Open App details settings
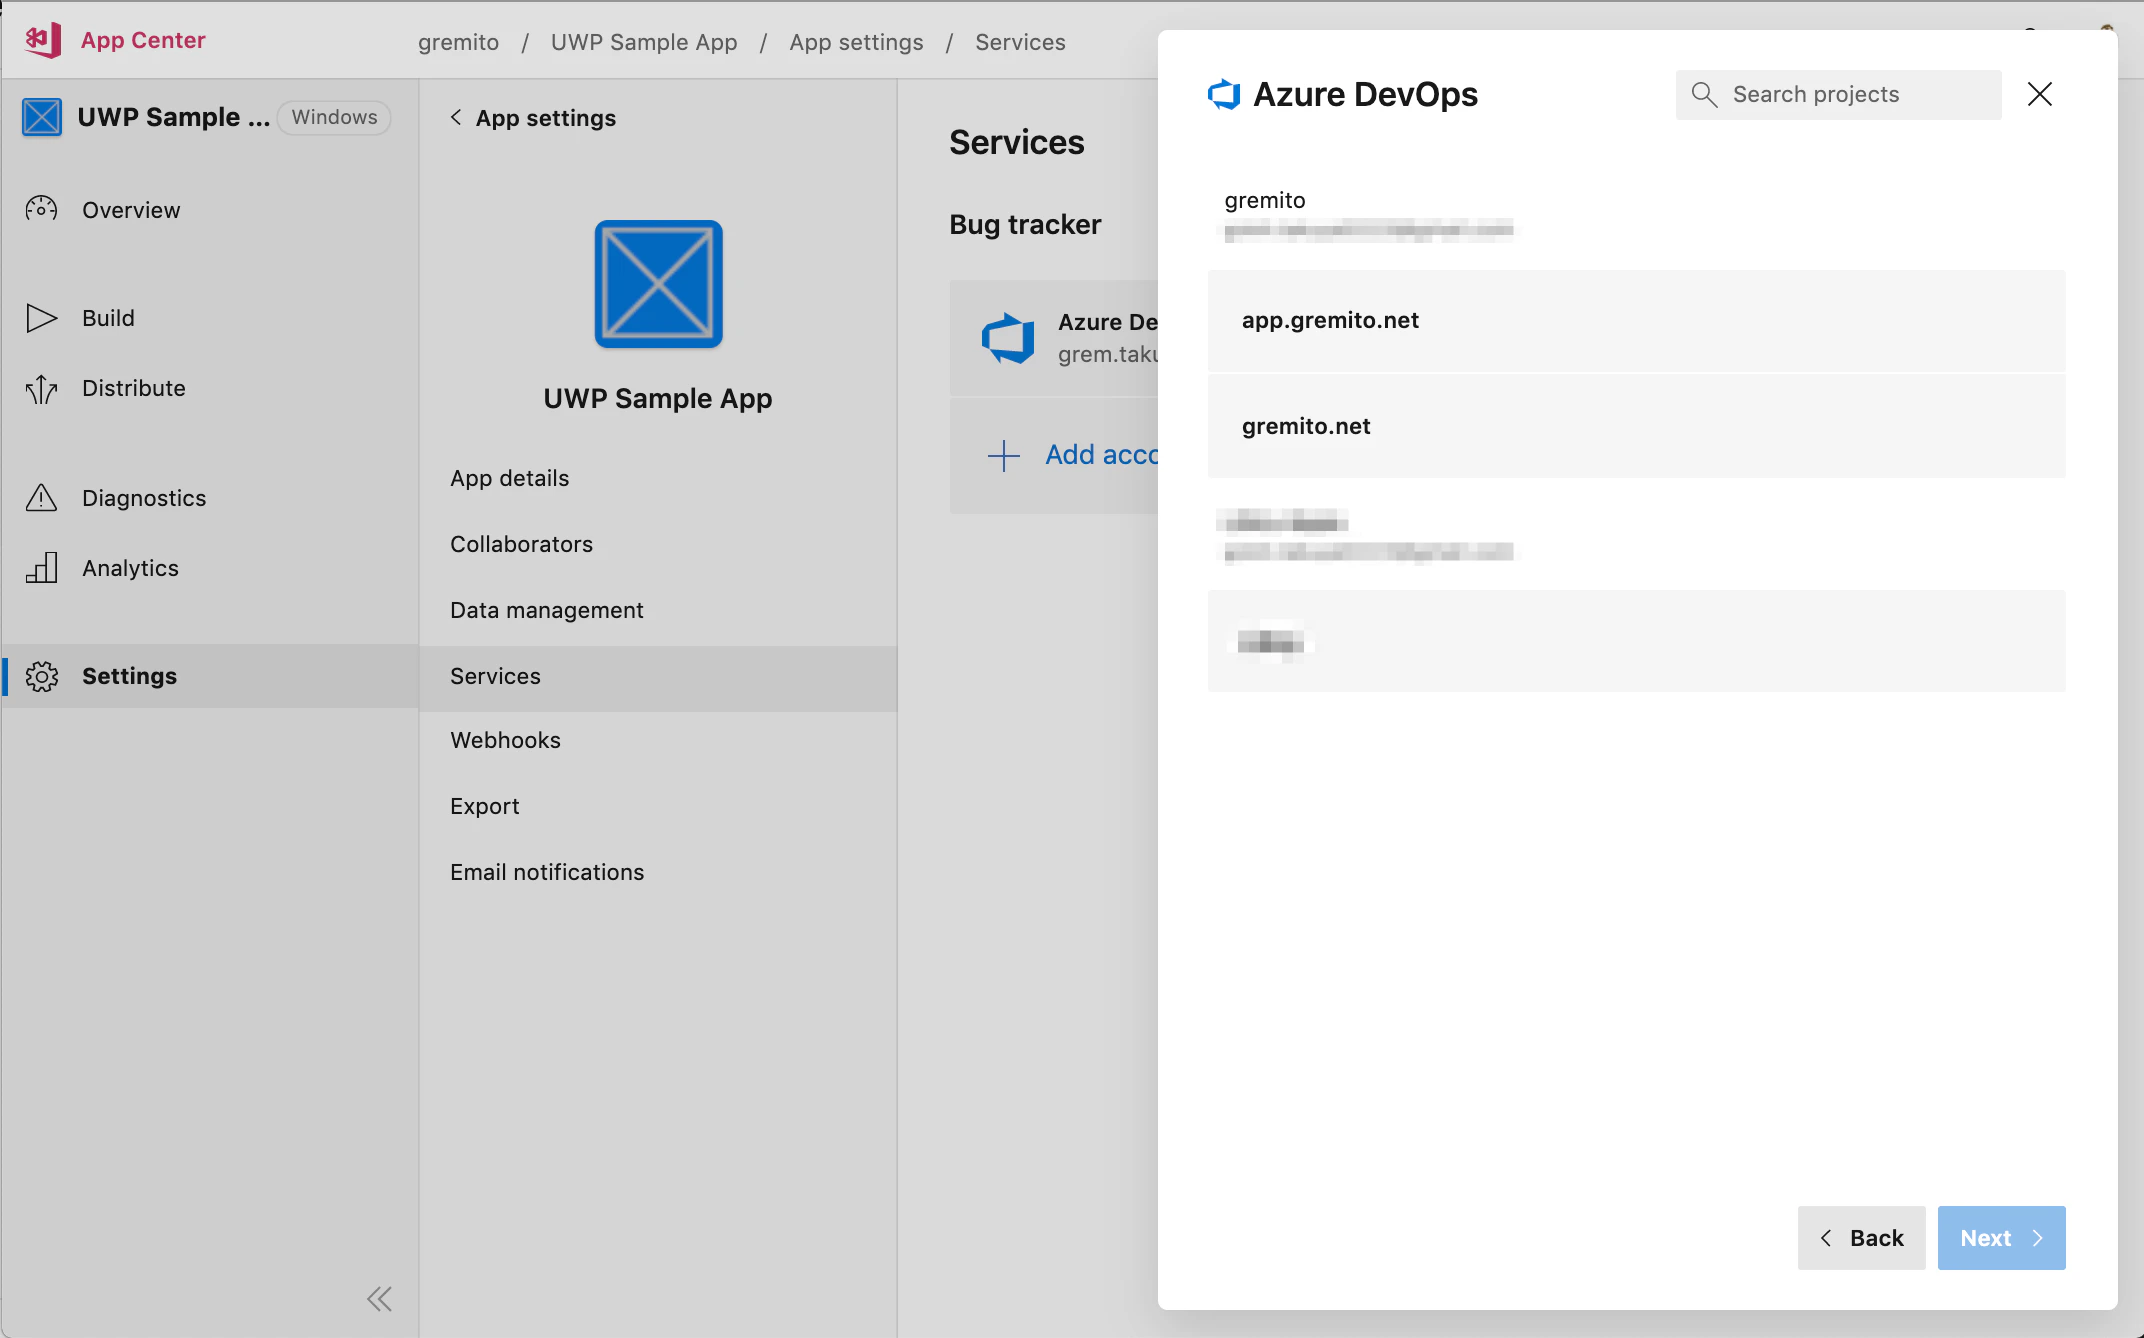The image size is (2144, 1338). tap(510, 478)
